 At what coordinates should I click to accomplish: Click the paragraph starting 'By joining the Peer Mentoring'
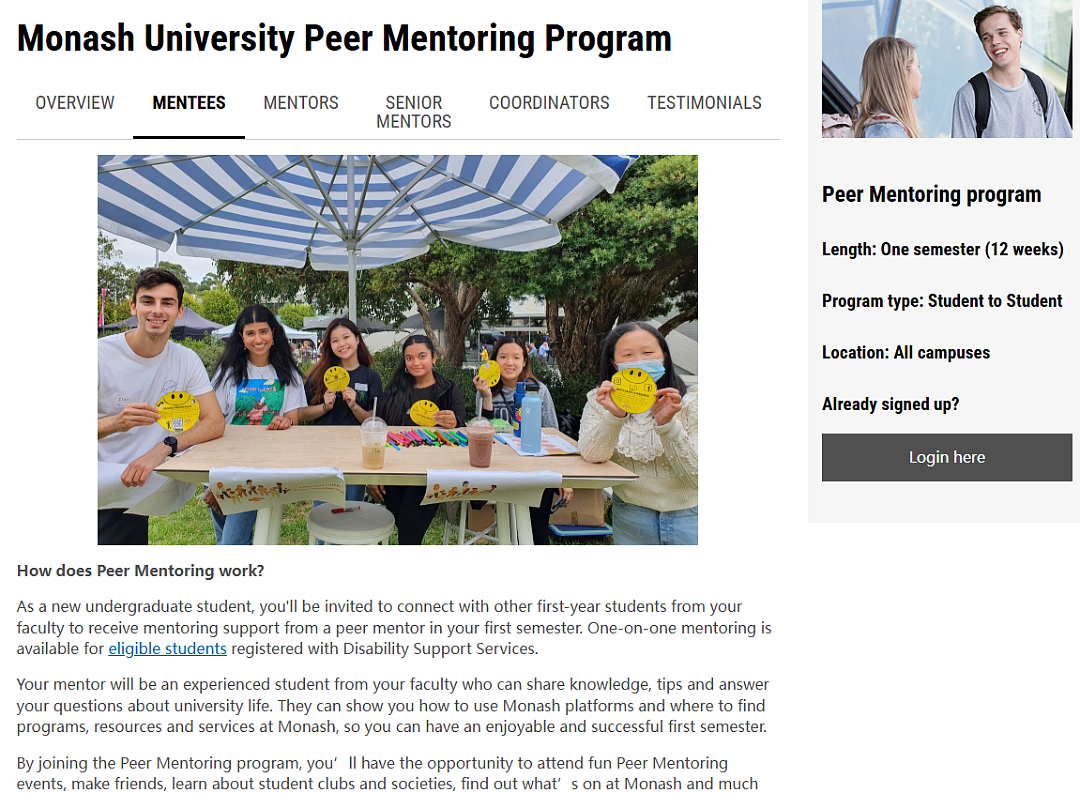pos(387,774)
